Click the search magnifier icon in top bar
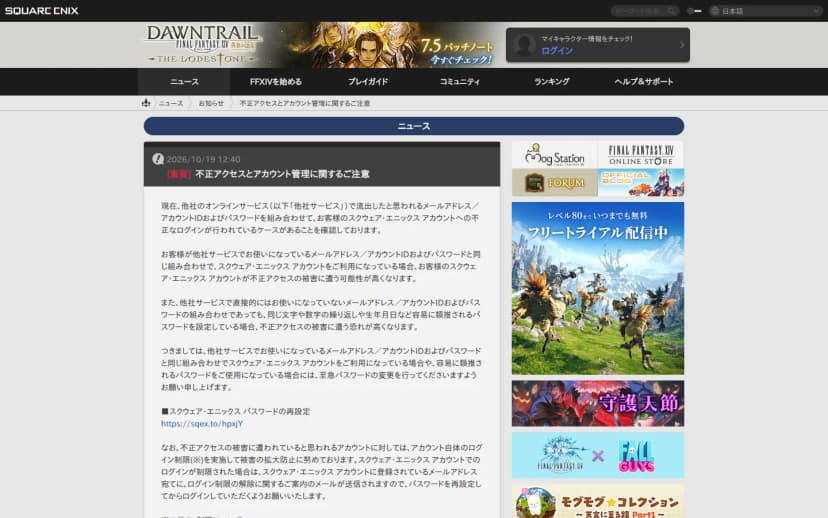The width and height of the screenshot is (828, 518). pyautogui.click(x=671, y=11)
